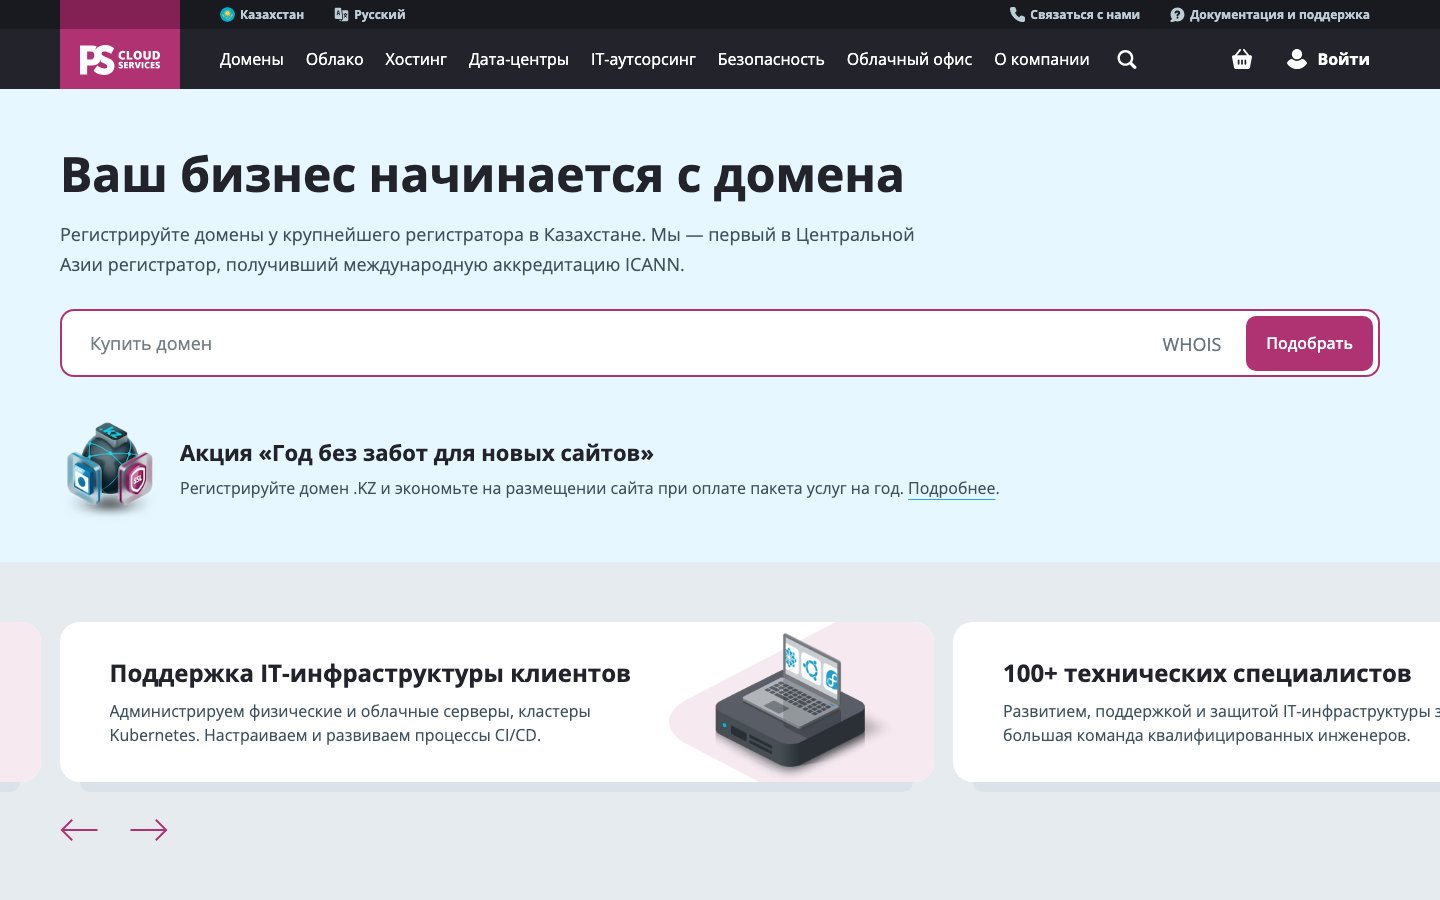Click the user profile icon beside Войти
Viewport: 1440px width, 900px height.
1297,59
